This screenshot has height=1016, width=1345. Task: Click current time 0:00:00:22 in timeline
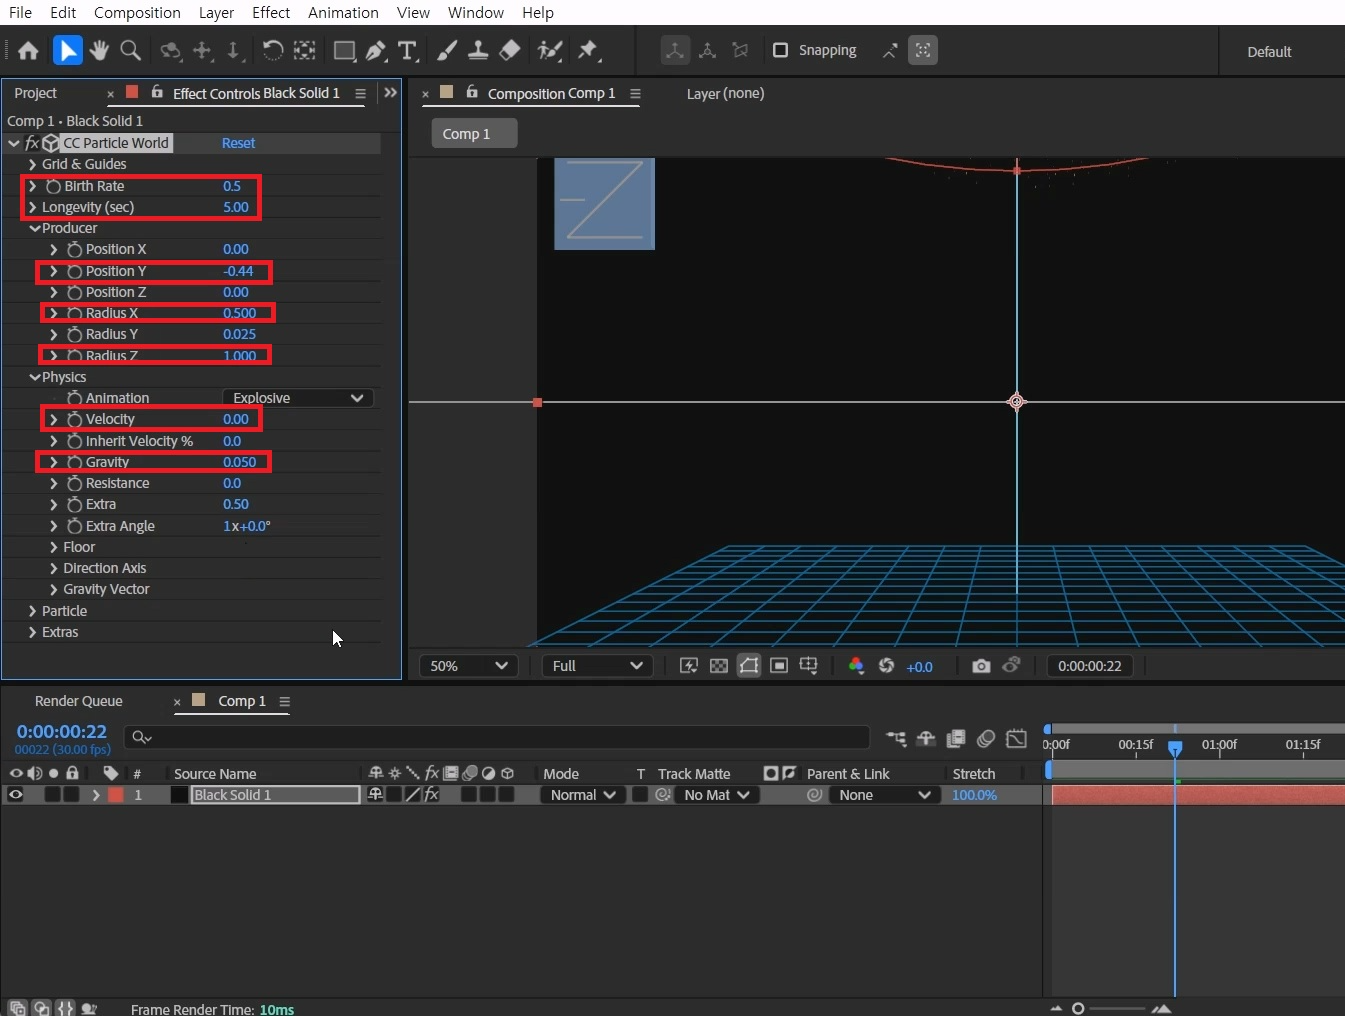61,731
